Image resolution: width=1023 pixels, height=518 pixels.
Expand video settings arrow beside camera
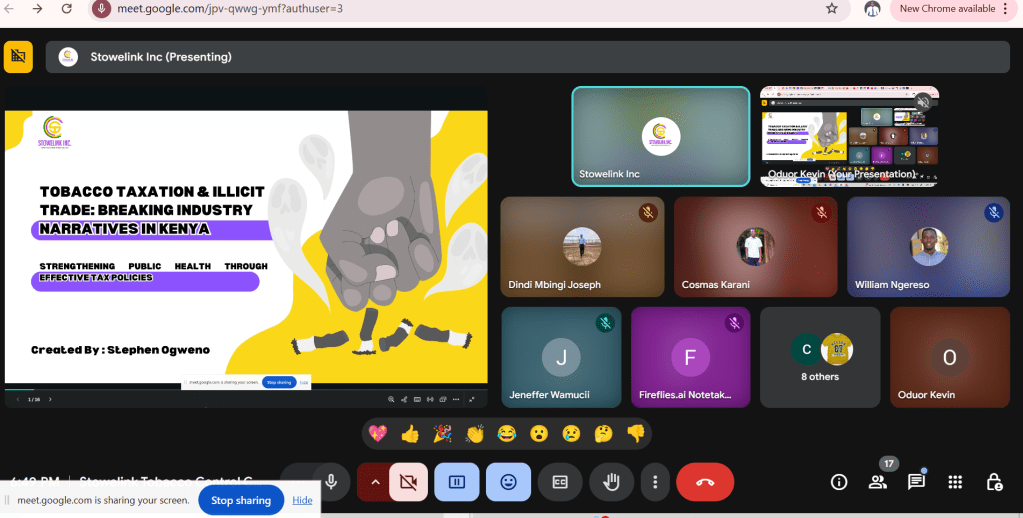click(x=375, y=482)
